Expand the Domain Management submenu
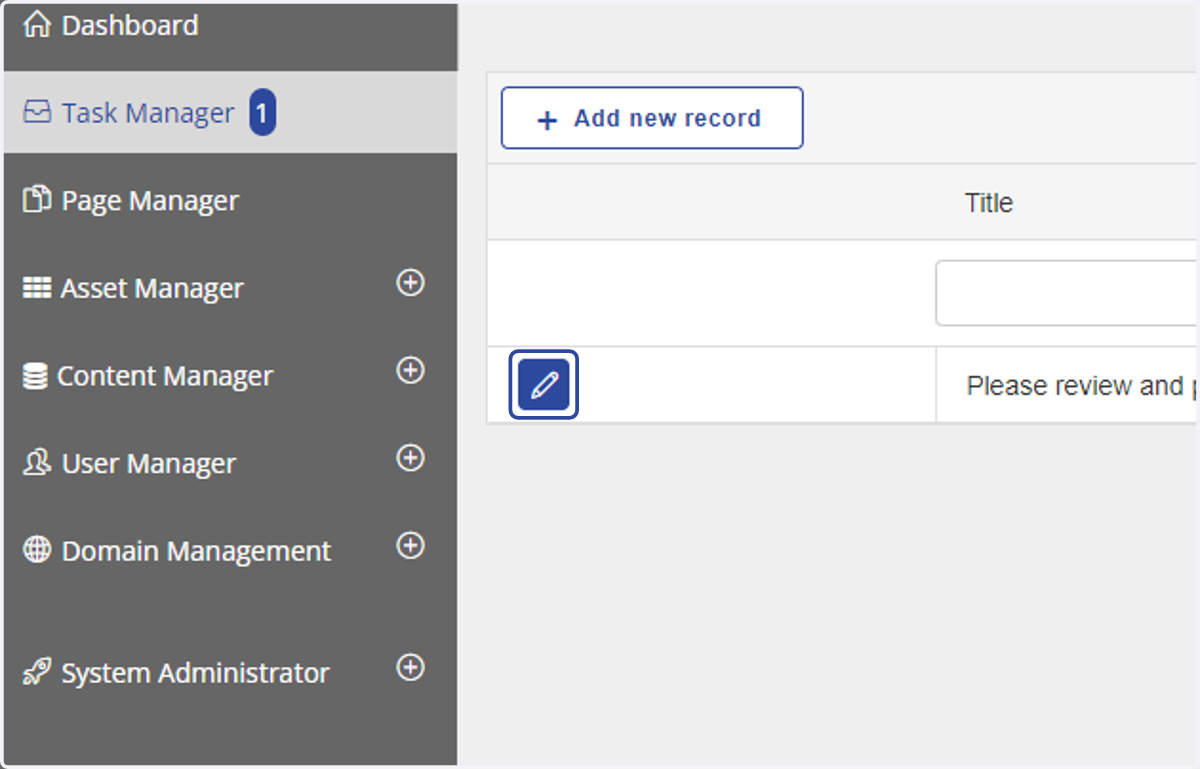1200x769 pixels. pyautogui.click(x=410, y=545)
